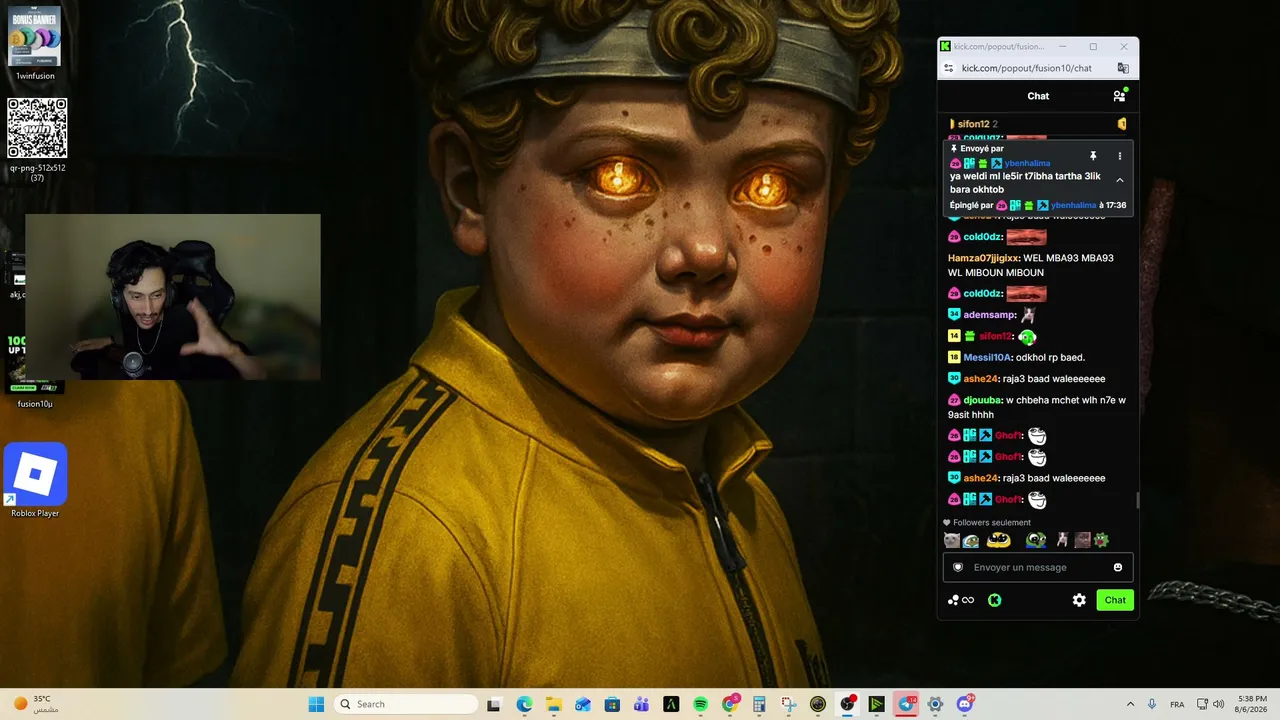The width and height of the screenshot is (1280, 720).
Task: Unpin the pinned message via pin icon
Action: (1093, 156)
